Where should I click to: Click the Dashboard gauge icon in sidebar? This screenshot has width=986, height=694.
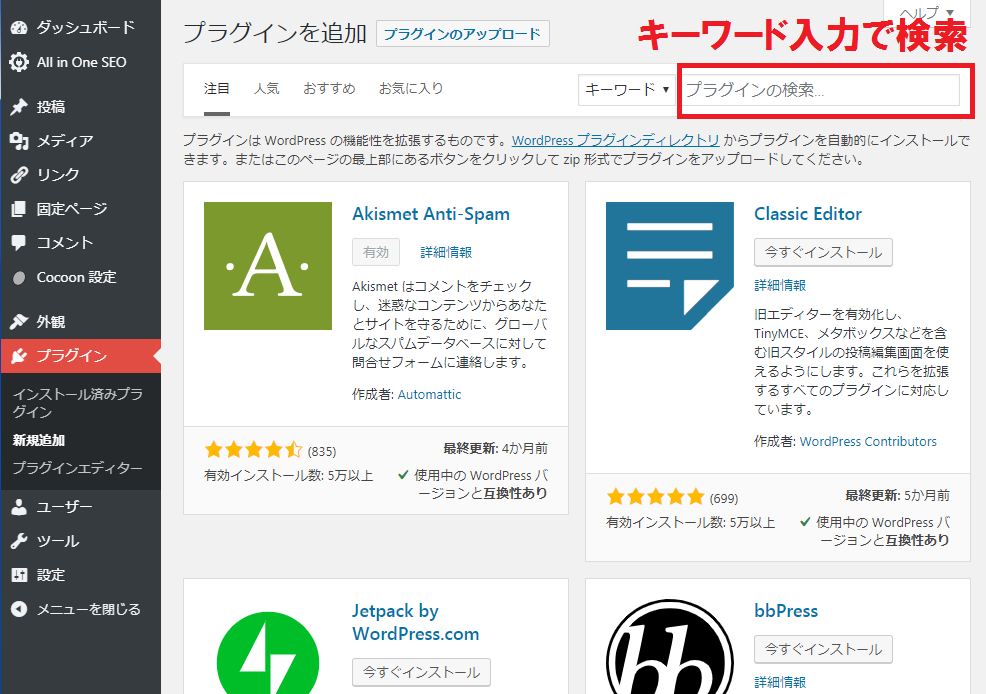click(x=19, y=28)
